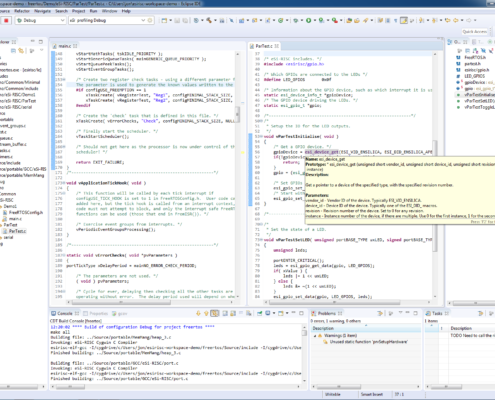Open the Window menu

[x=109, y=11]
